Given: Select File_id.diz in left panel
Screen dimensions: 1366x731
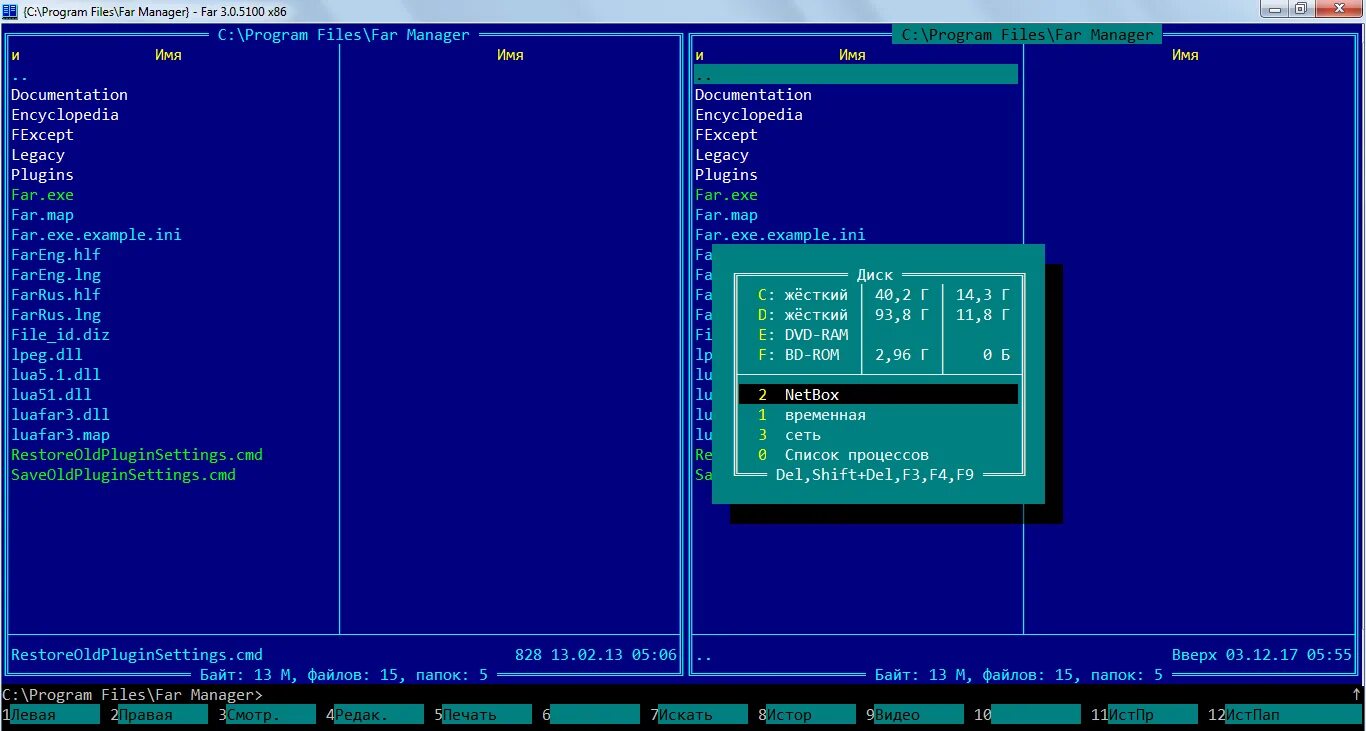Looking at the screenshot, I should click(x=60, y=335).
